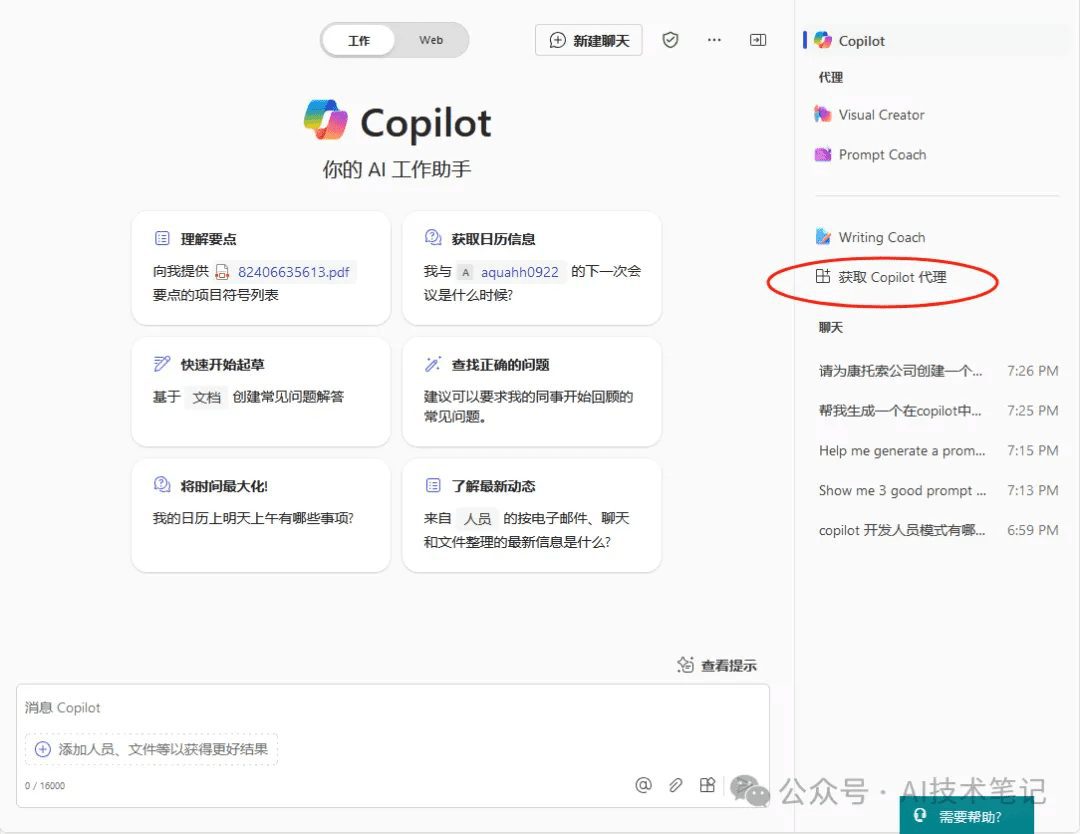Image resolution: width=1080 pixels, height=834 pixels.
Task: Click the 获取日历信息 chat icon
Action: tap(433, 238)
